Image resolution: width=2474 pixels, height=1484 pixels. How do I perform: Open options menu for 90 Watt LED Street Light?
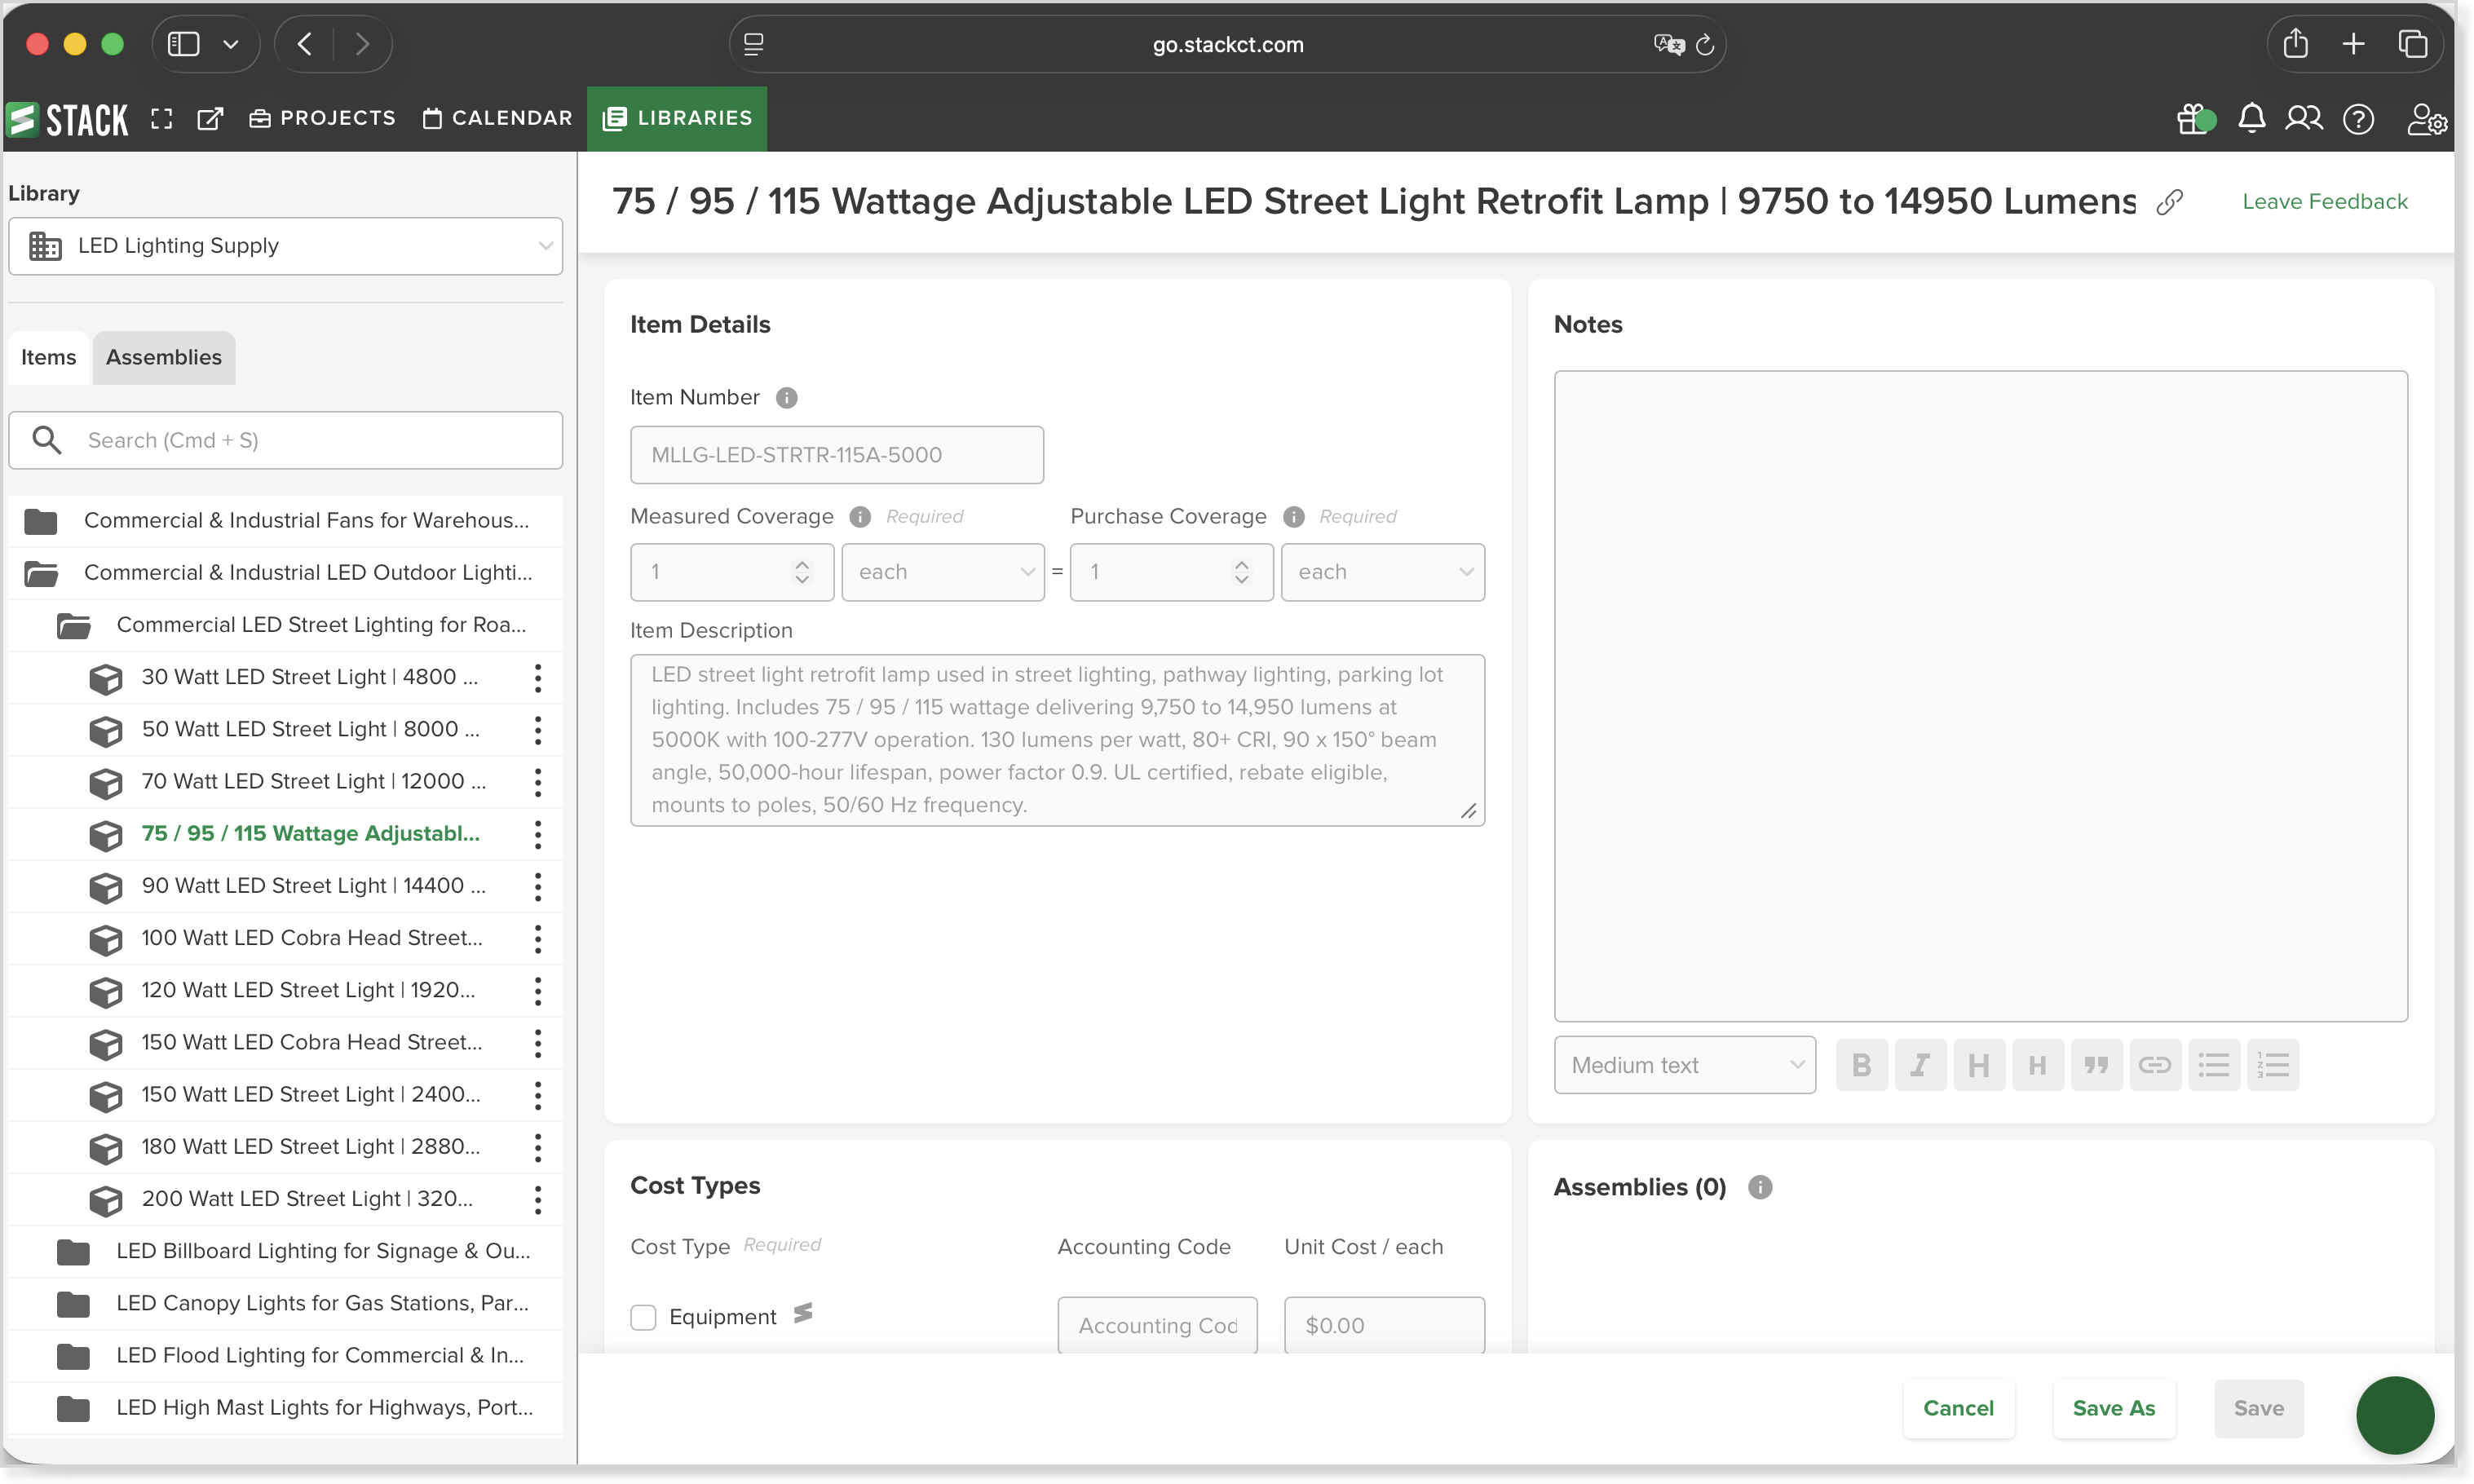(538, 886)
